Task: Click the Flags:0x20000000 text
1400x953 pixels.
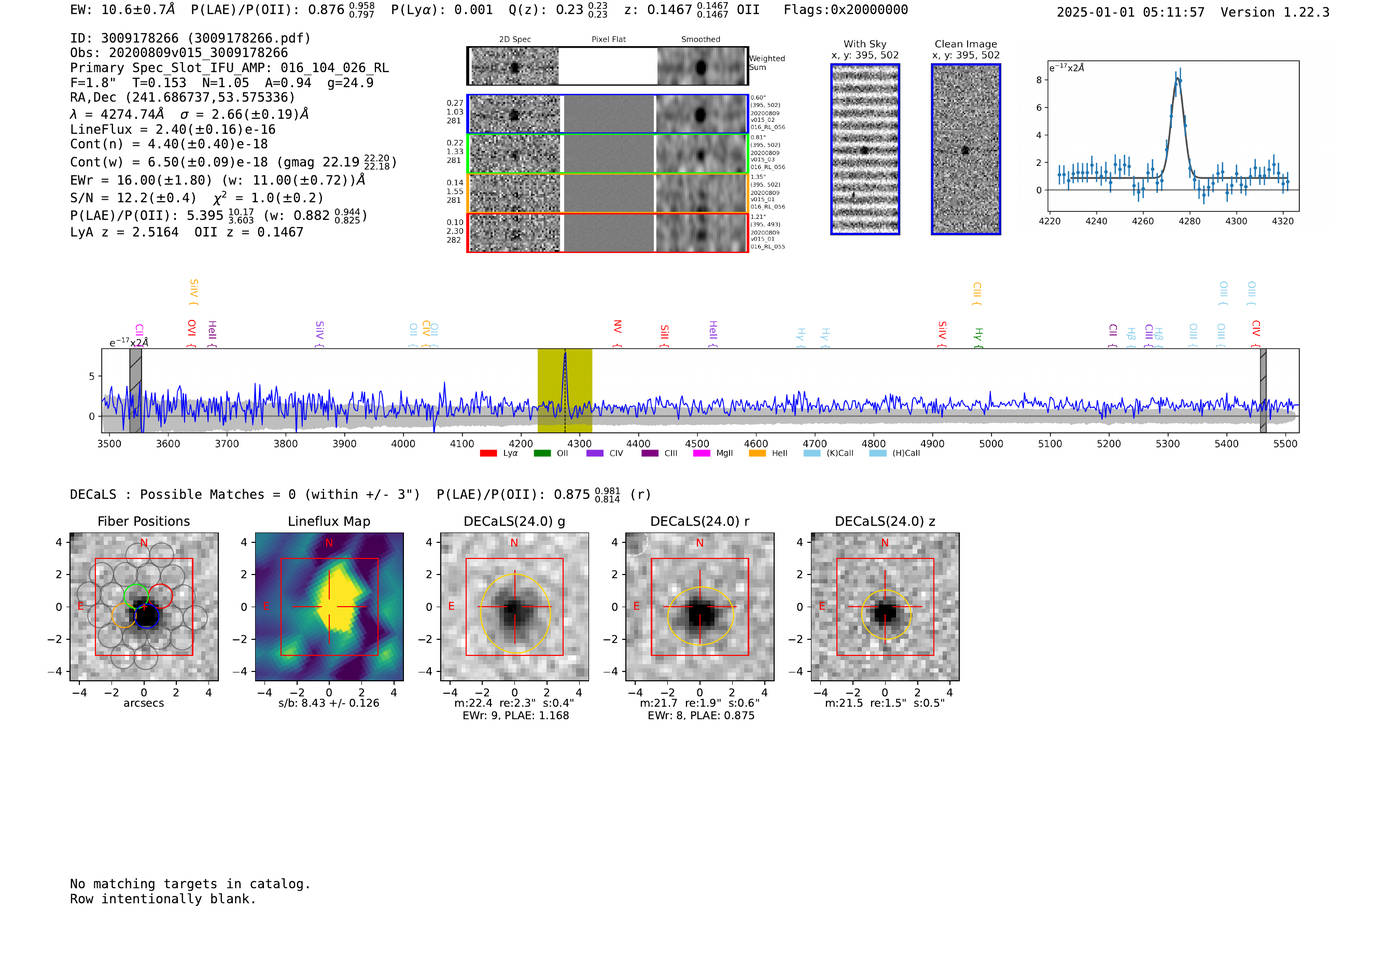Action: click(x=846, y=10)
